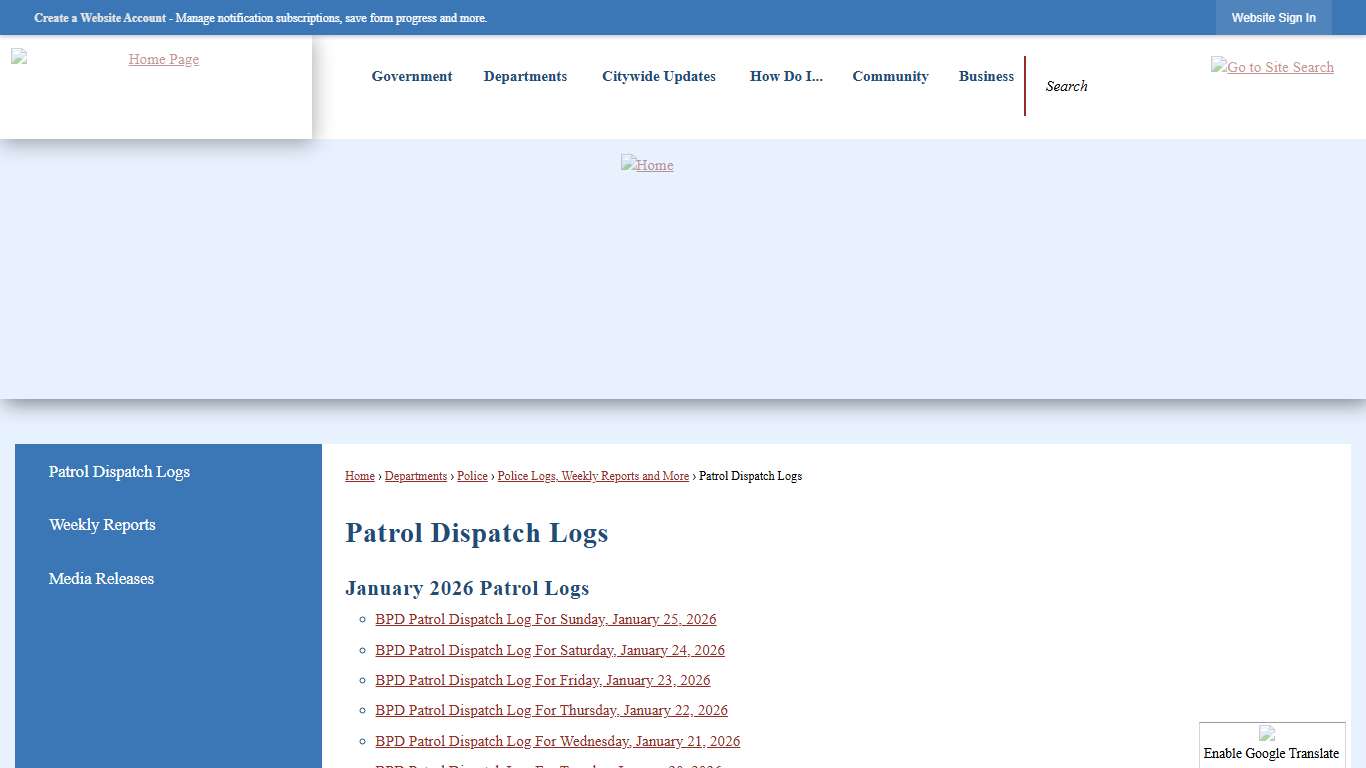This screenshot has height=768, width=1366.
Task: Open the Government menu
Action: (x=411, y=76)
